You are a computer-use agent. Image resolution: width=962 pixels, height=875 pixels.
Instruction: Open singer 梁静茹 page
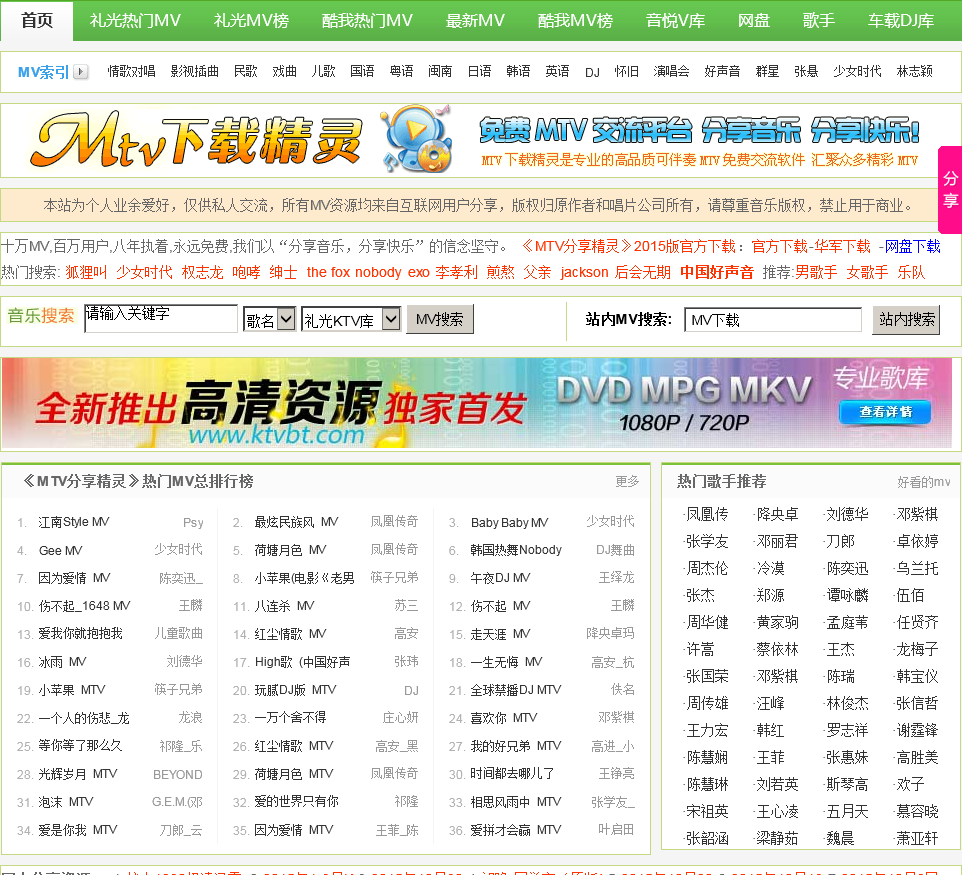pyautogui.click(x=777, y=838)
